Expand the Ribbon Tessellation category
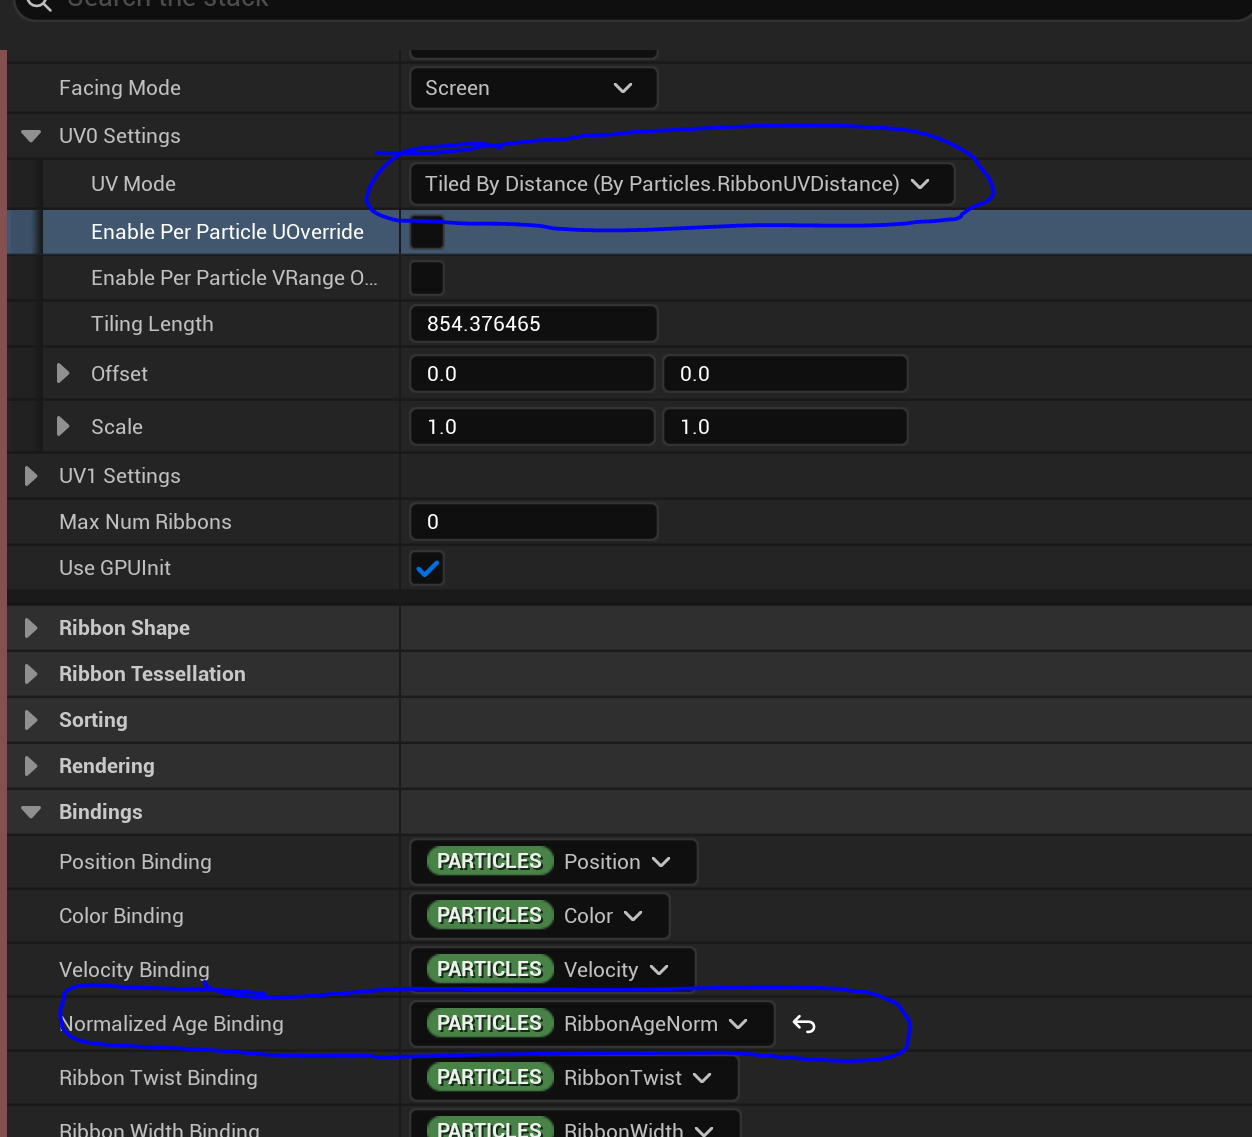Screen dimensions: 1252x1137 point(31,674)
